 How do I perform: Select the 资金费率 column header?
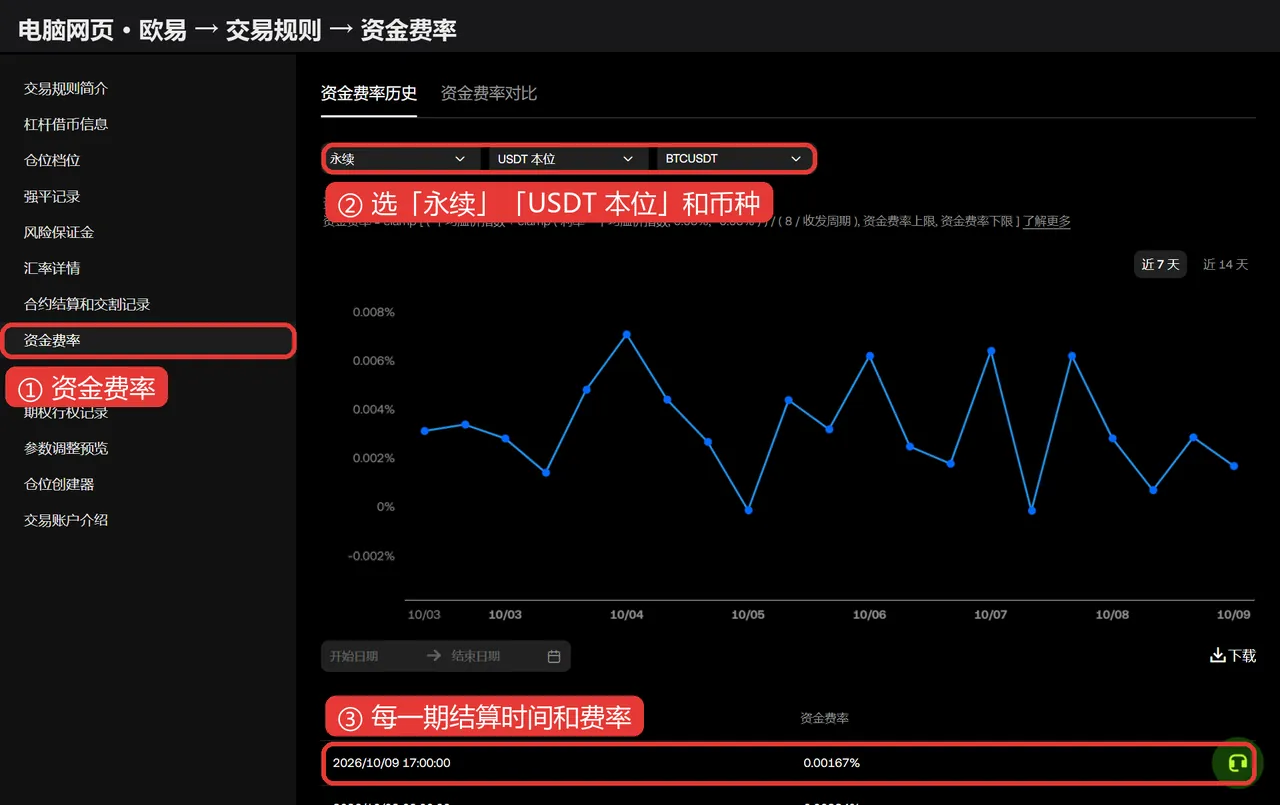point(825,718)
